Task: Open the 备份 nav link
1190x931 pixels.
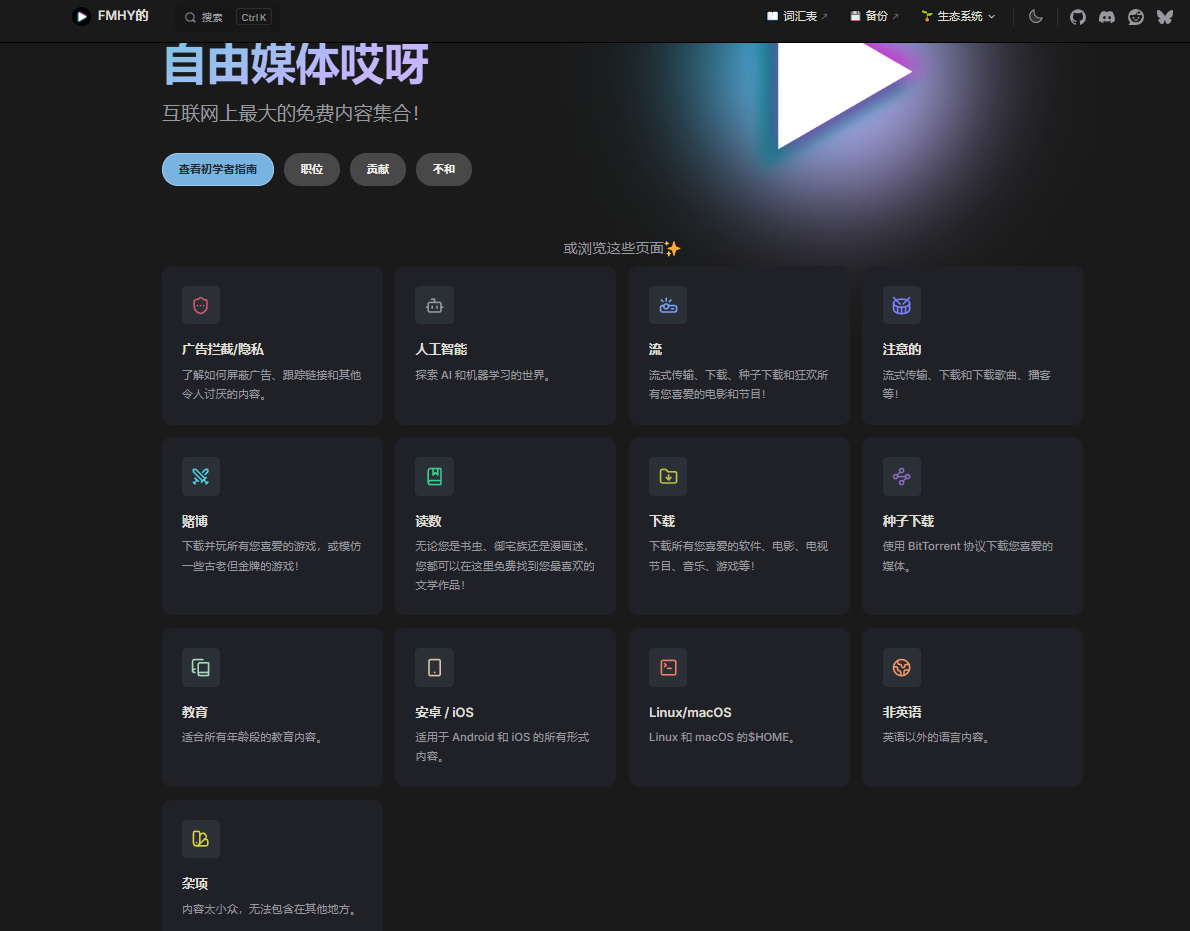Action: (874, 16)
